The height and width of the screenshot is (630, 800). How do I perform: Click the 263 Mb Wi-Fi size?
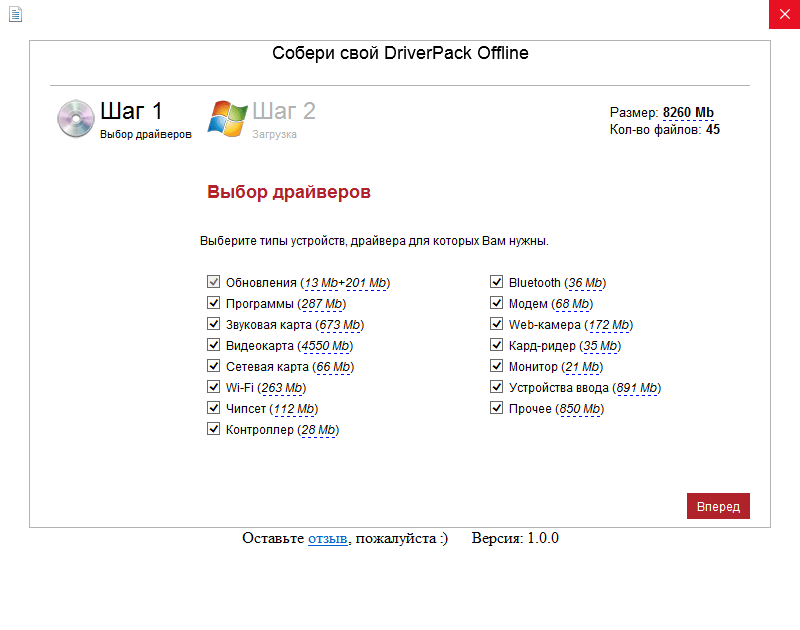(282, 388)
